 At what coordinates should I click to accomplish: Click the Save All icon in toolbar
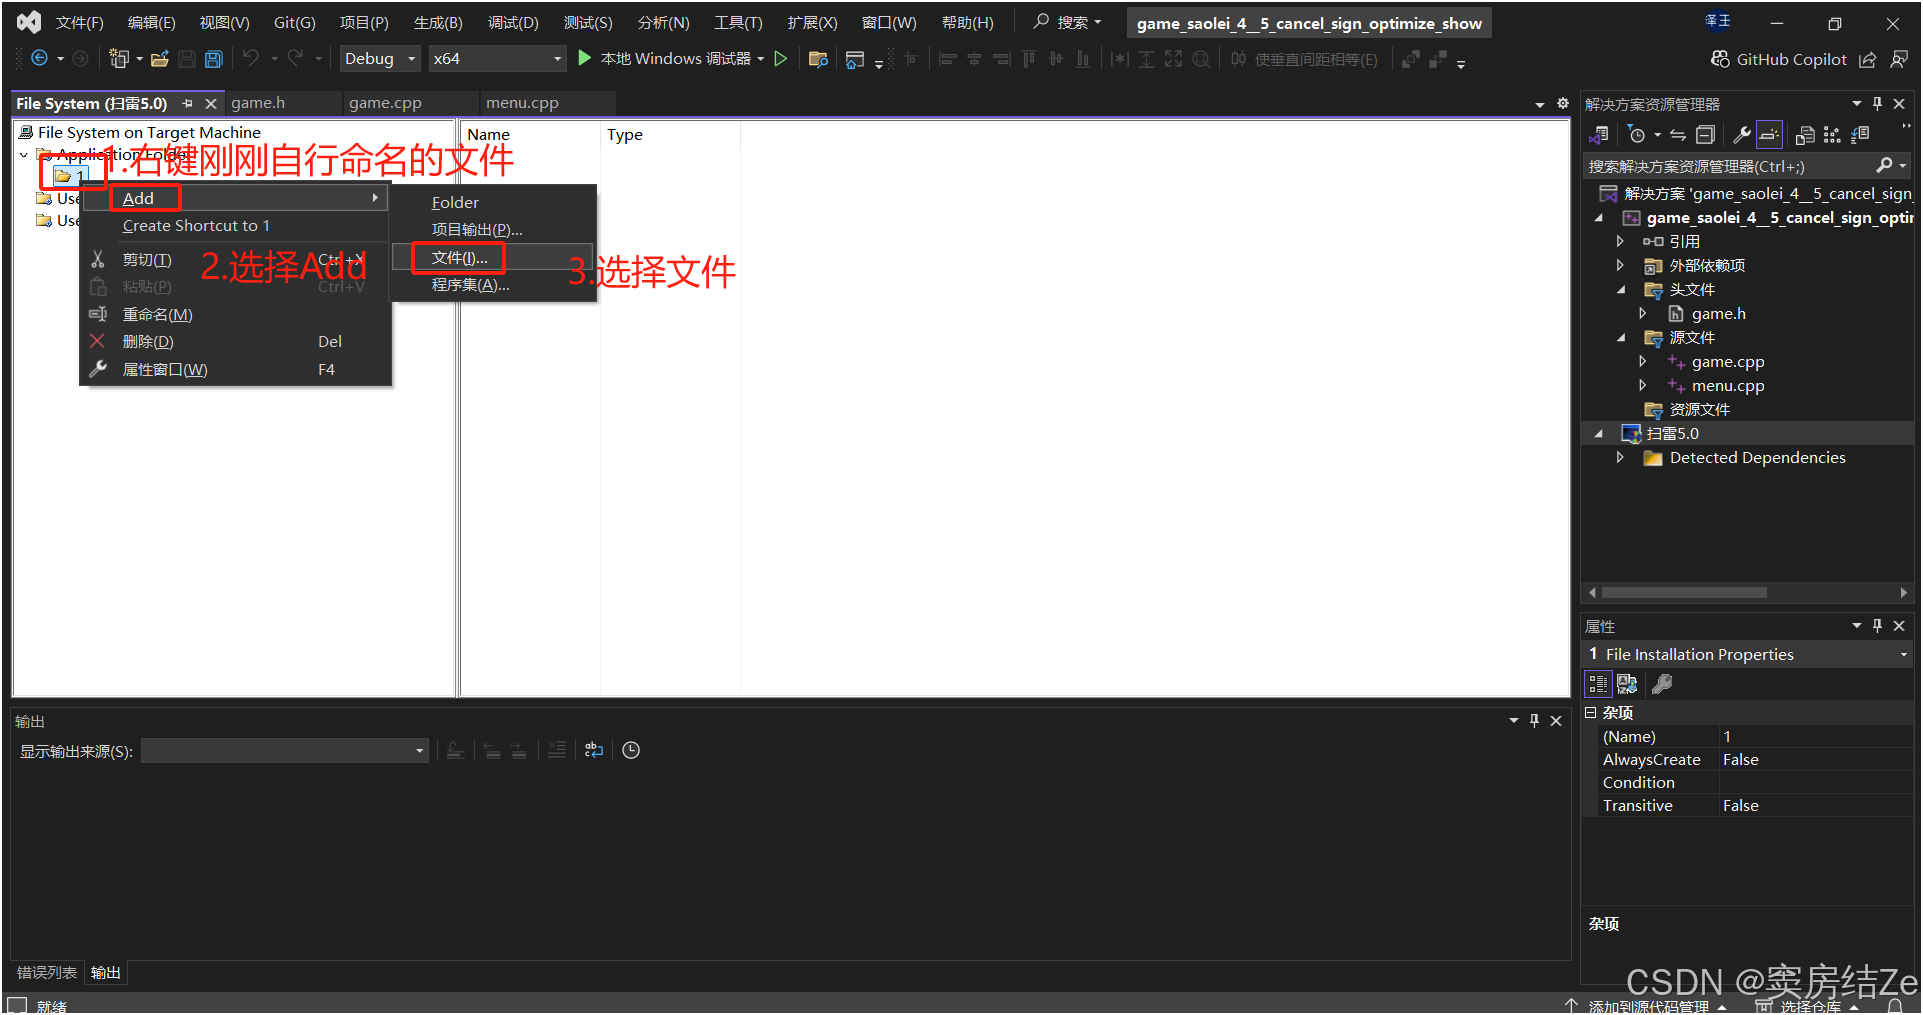pos(213,59)
